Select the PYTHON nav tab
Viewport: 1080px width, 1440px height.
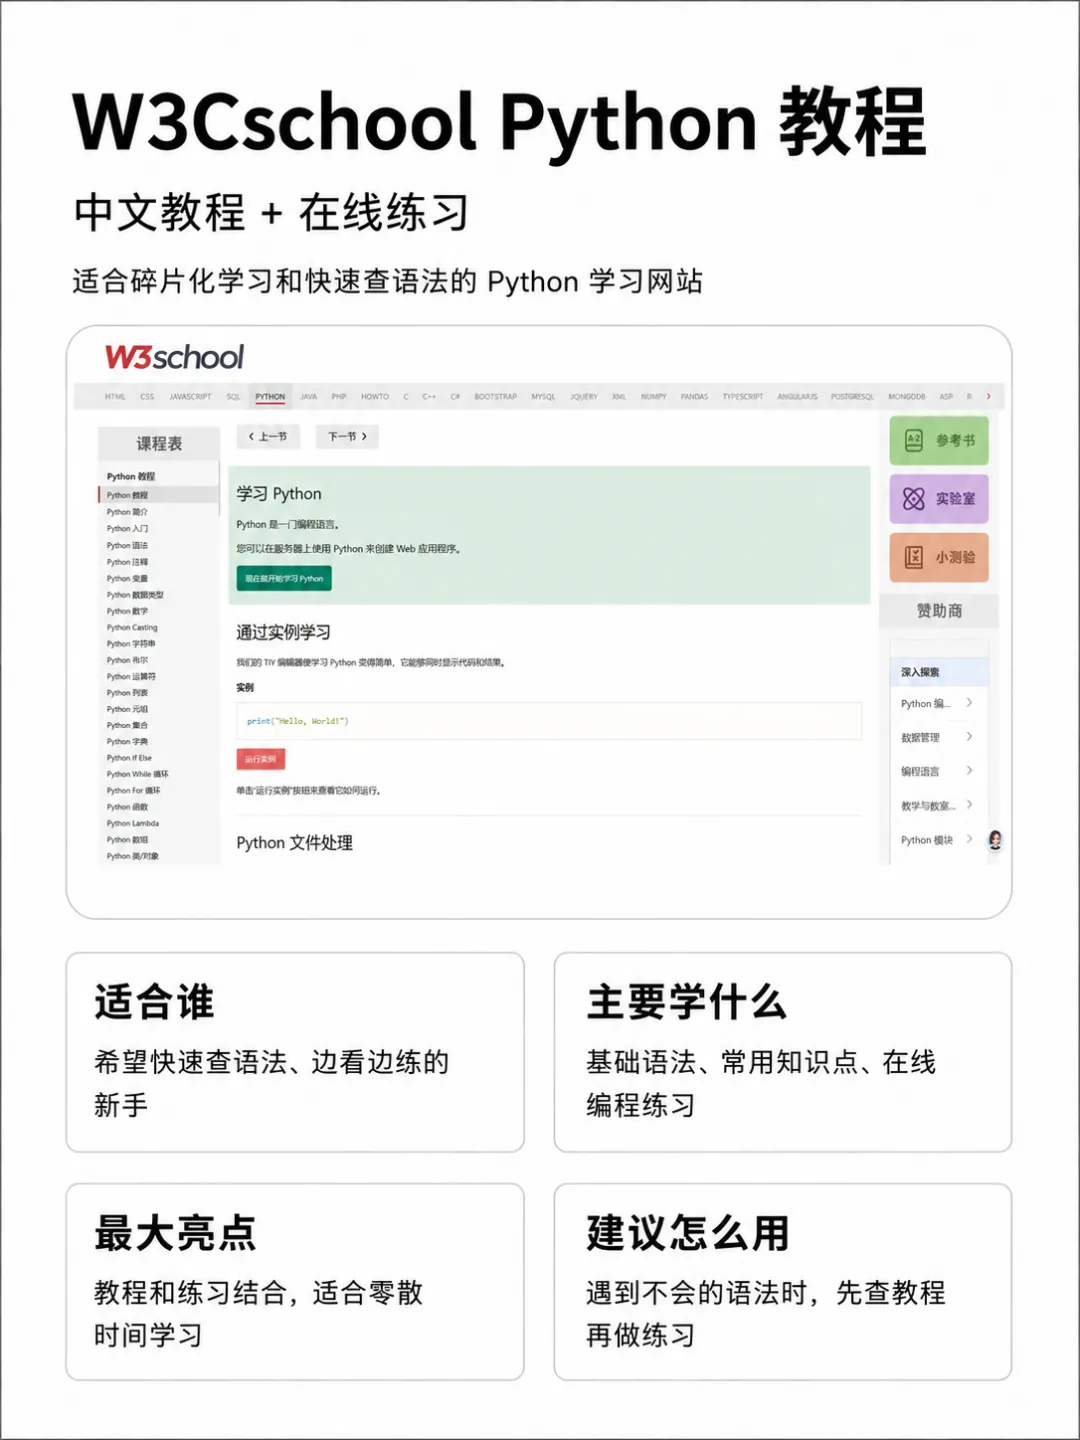pyautogui.click(x=270, y=397)
